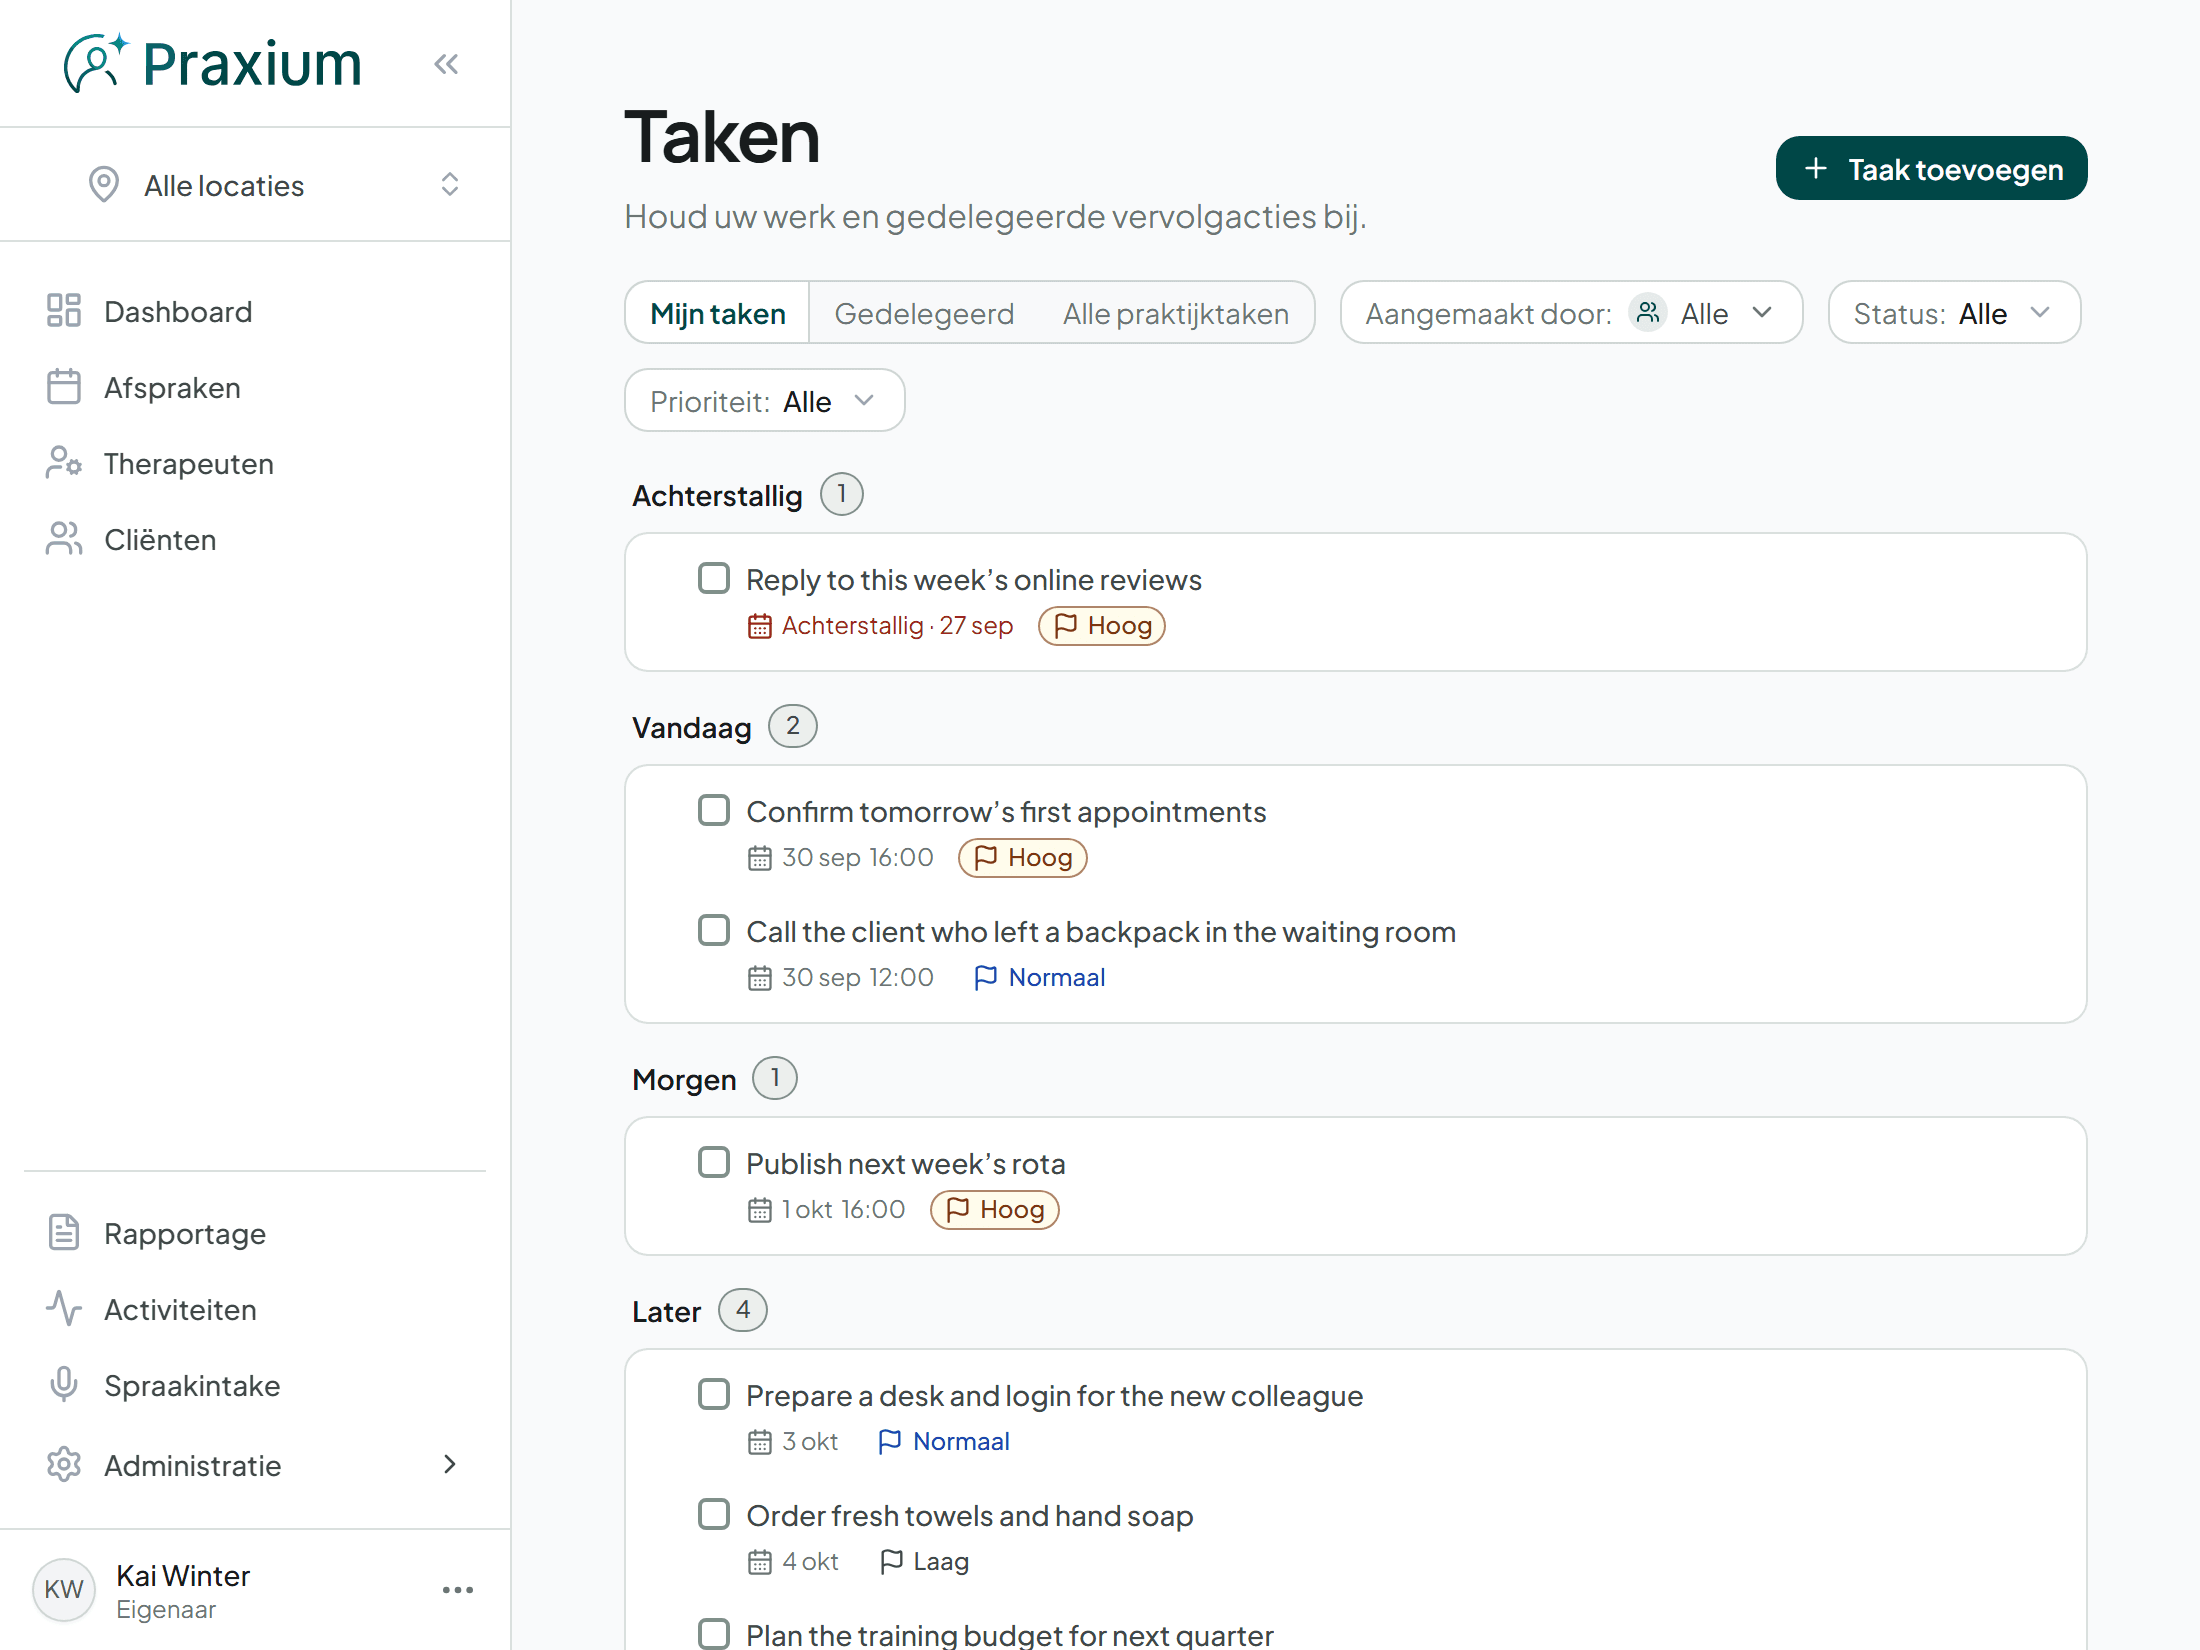
Task: Tick the backpack client call task checkbox
Action: tap(714, 930)
